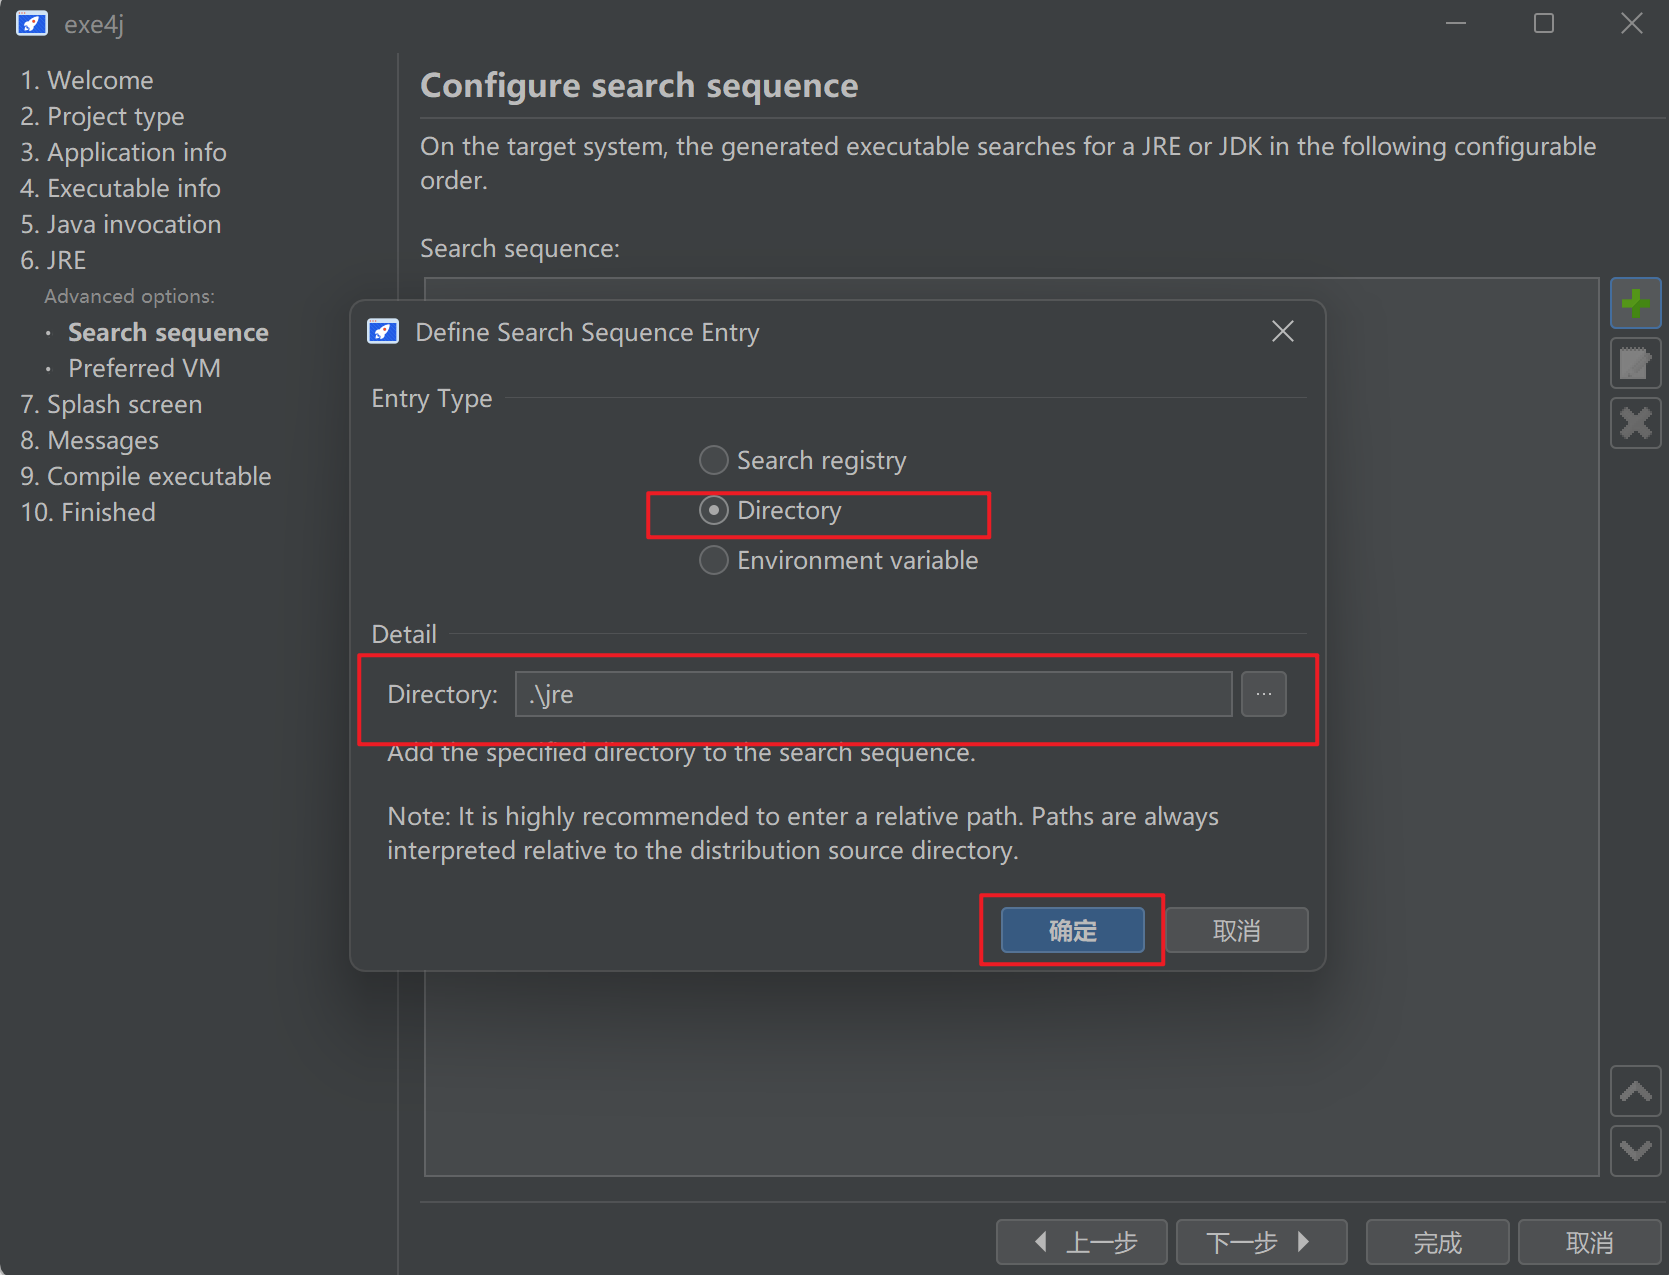This screenshot has height=1275, width=1669.
Task: Click the move entry up arrow
Action: [x=1635, y=1091]
